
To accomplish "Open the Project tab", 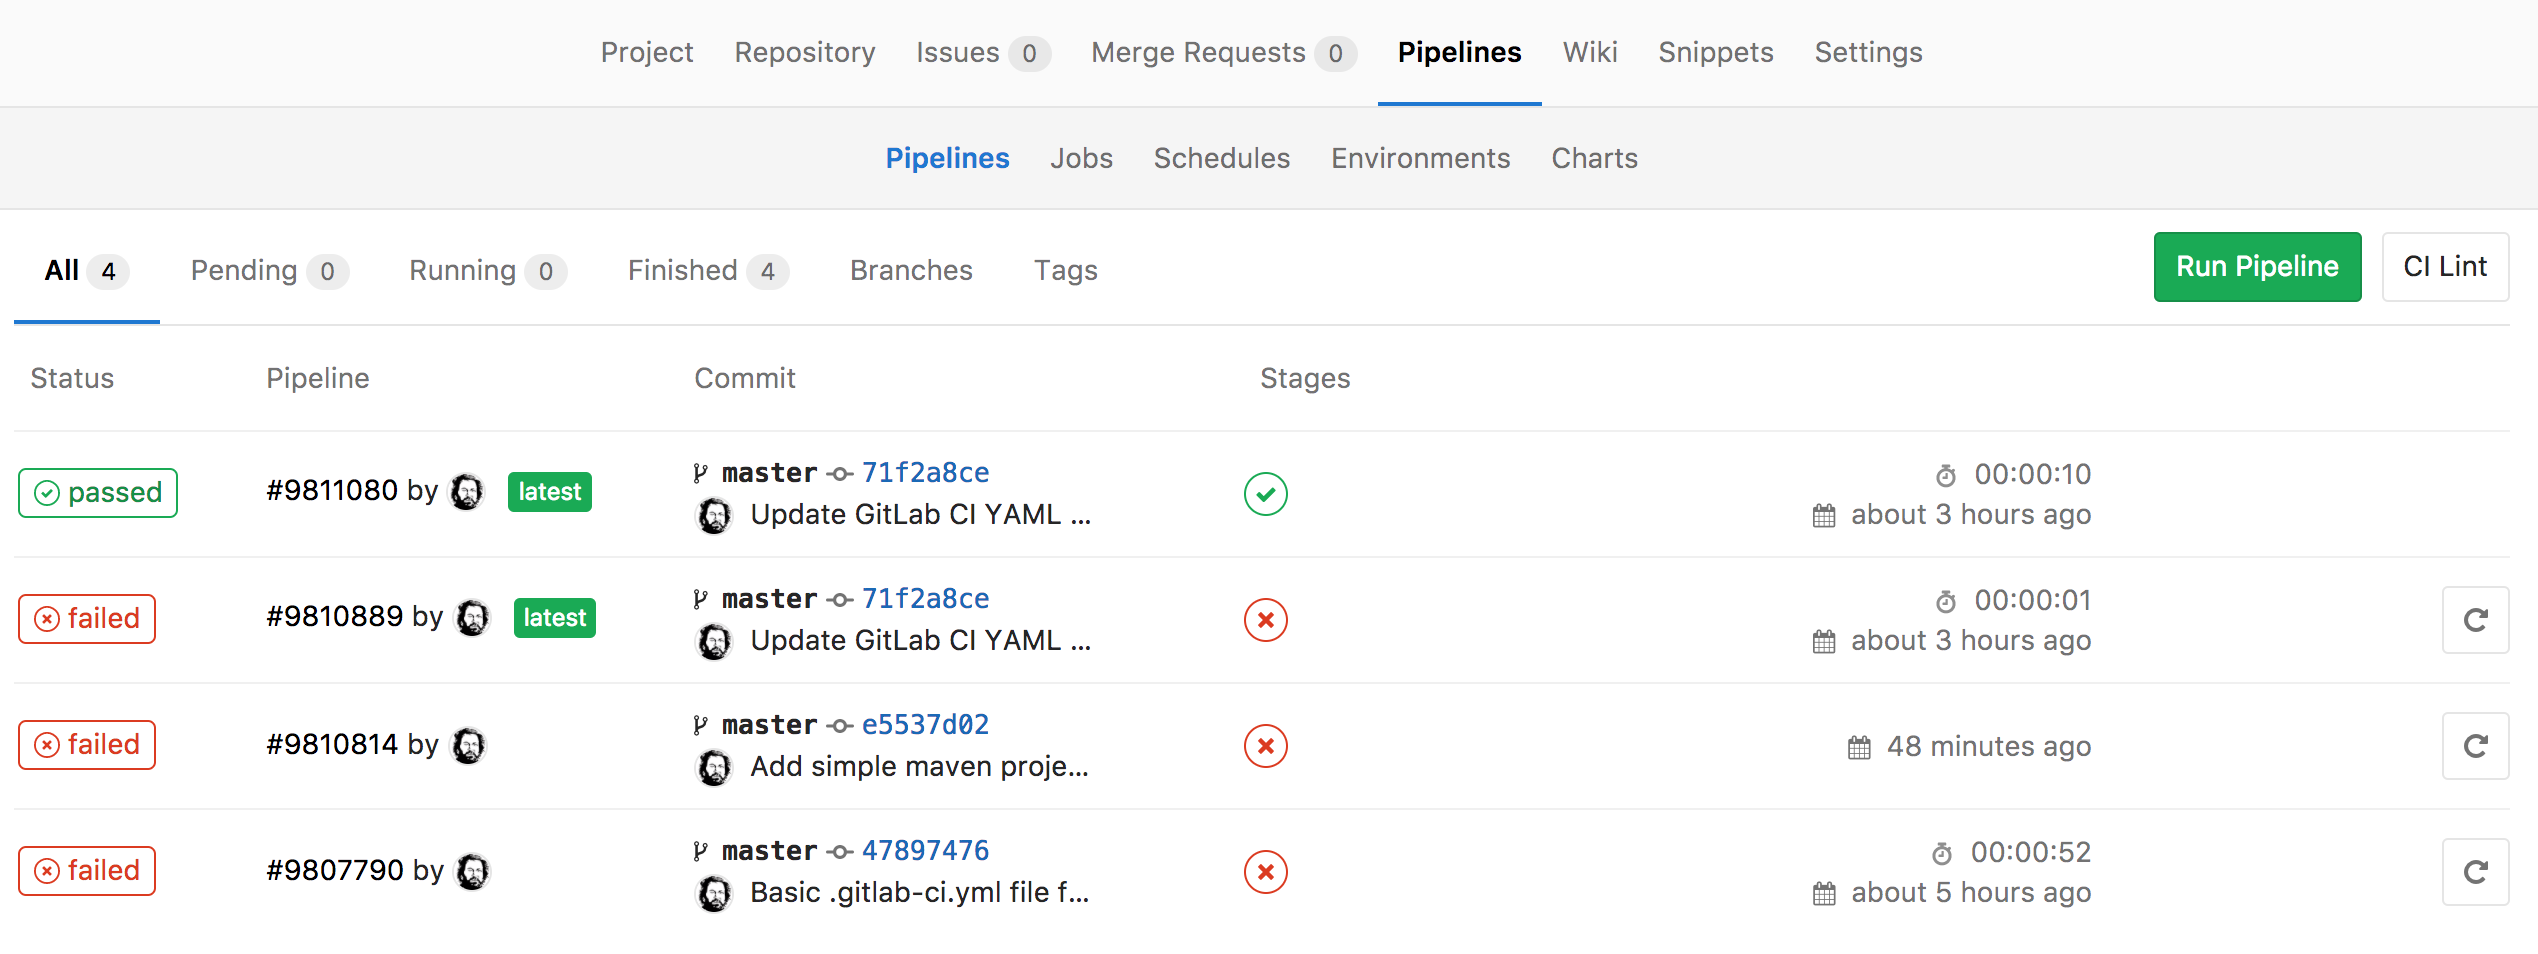I will point(647,52).
